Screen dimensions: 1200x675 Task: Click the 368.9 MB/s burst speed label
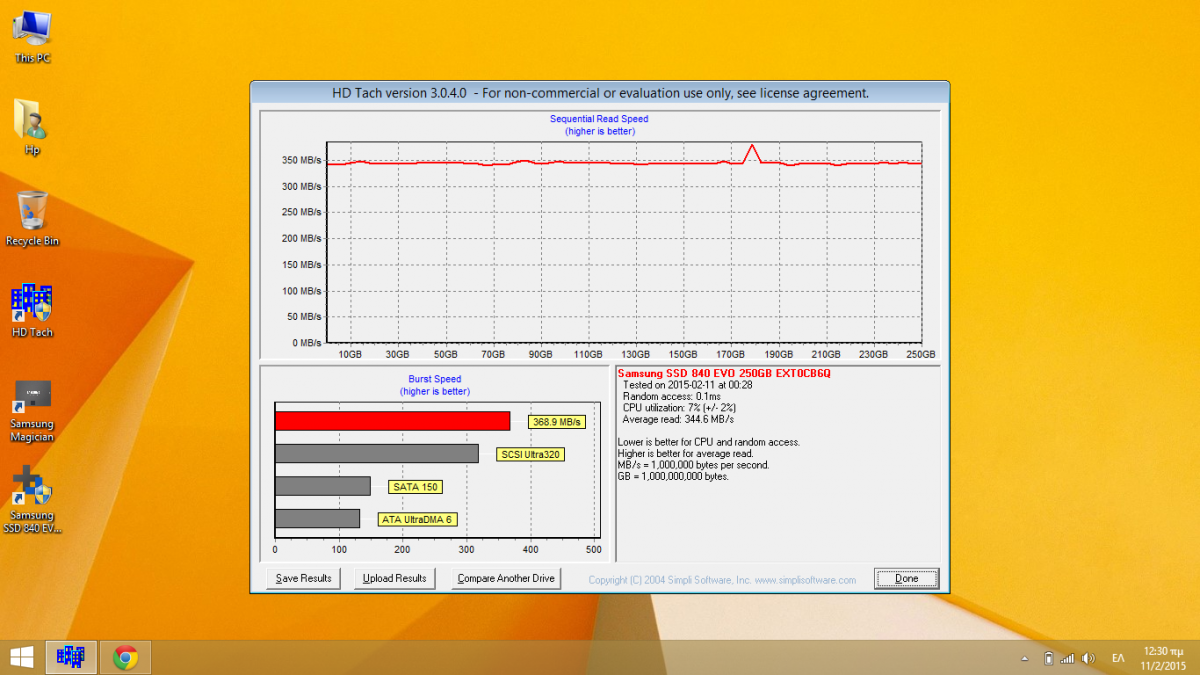tap(557, 422)
